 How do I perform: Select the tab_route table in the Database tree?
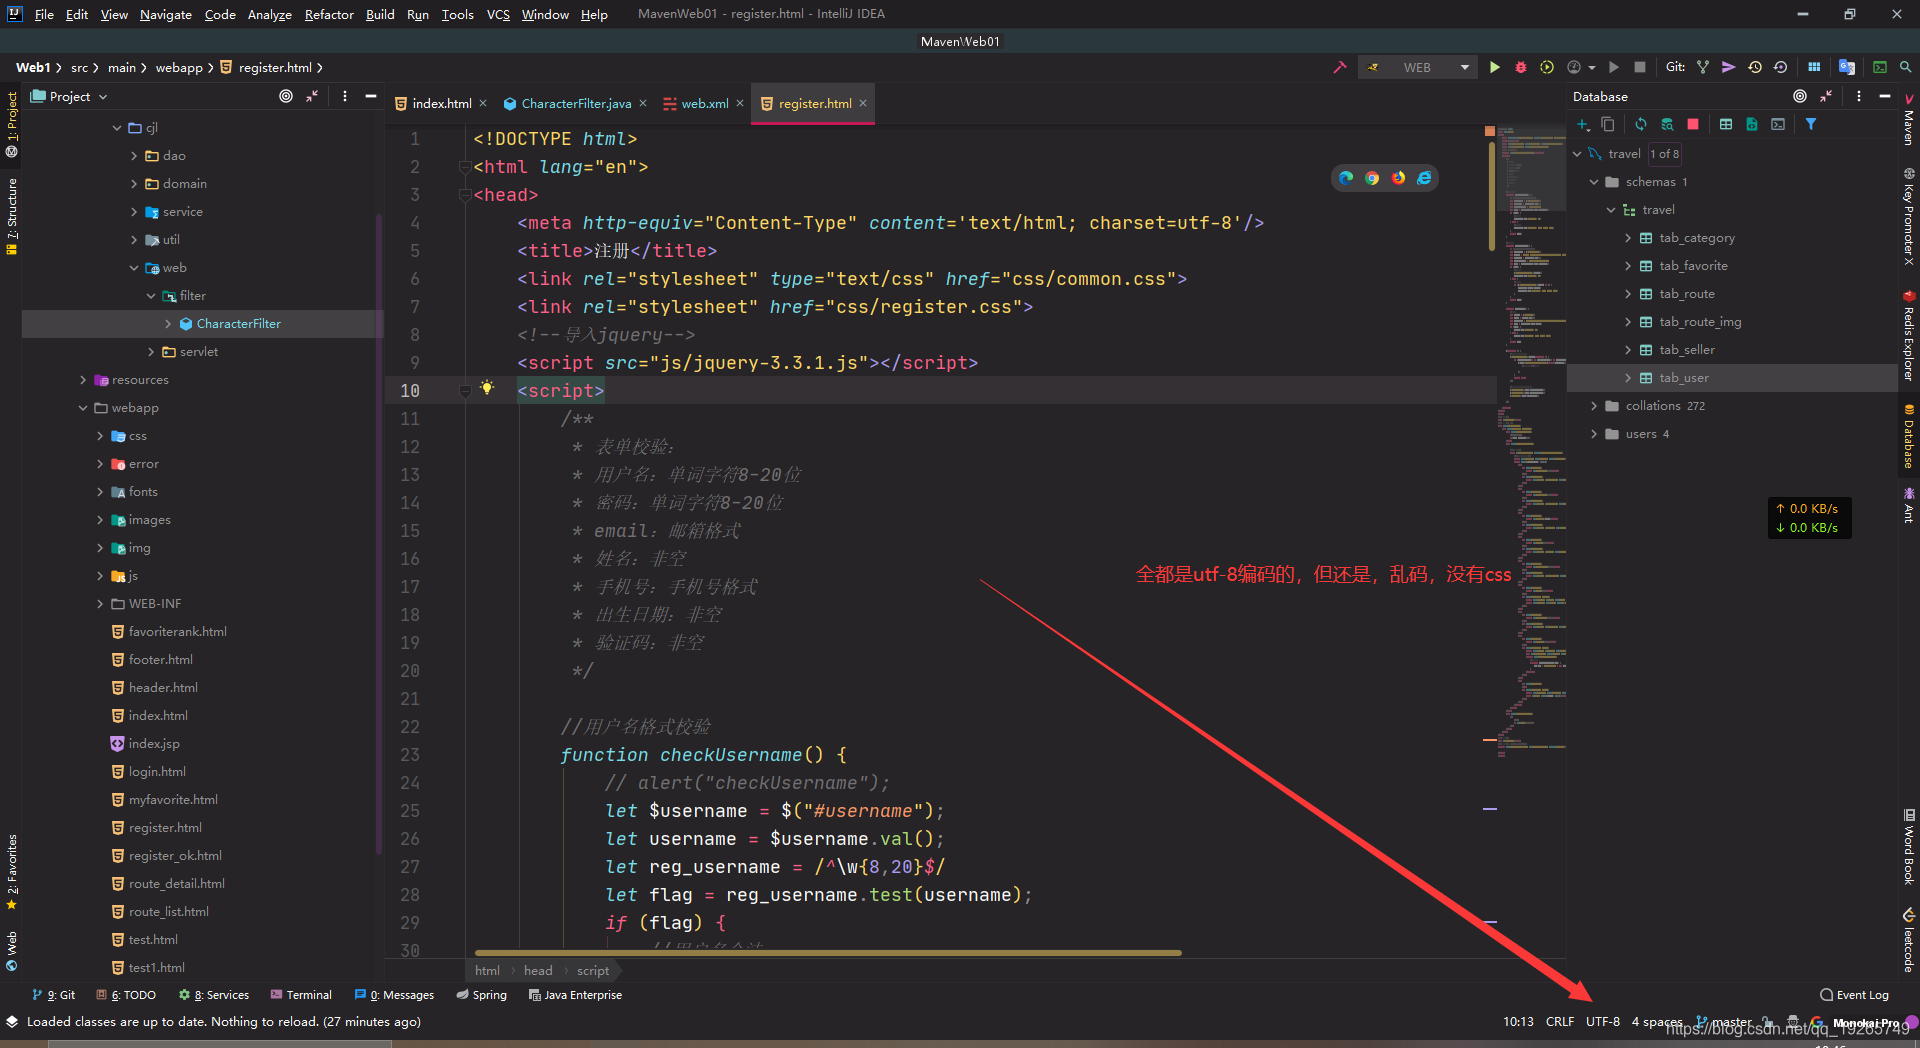1686,294
